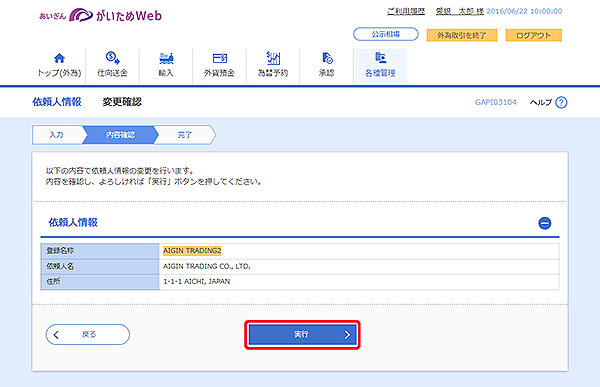Click the 登録名称 row label
The image size is (600, 387).
(x=100, y=251)
